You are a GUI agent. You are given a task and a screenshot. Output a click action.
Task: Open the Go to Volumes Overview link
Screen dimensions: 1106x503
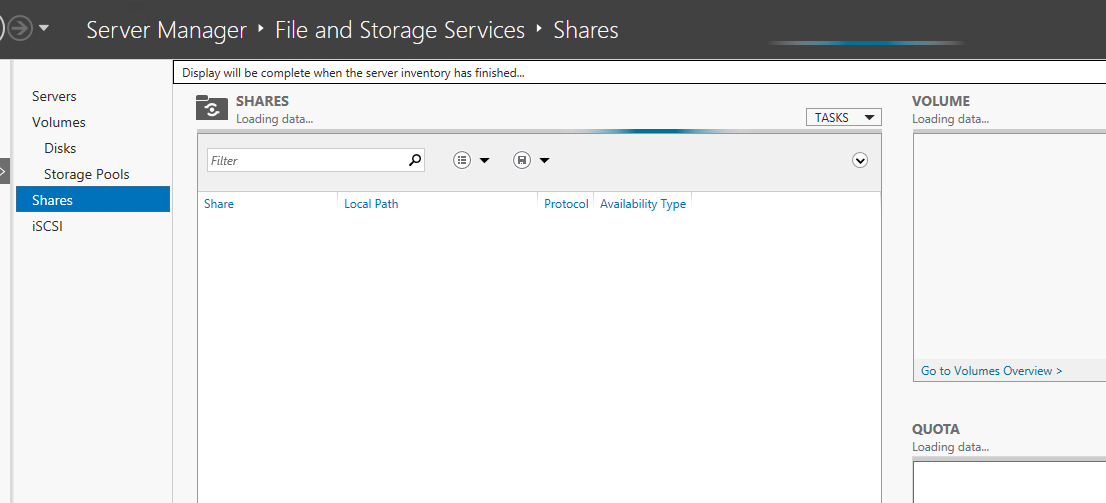click(991, 370)
